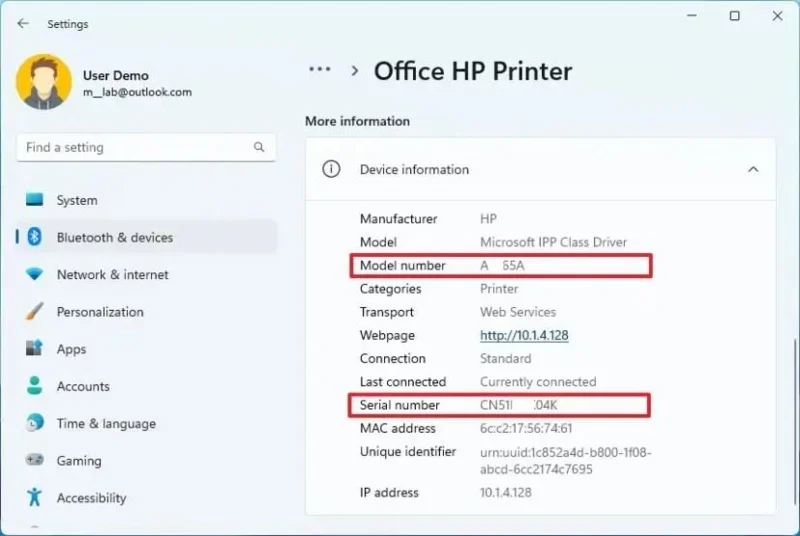
Task: Select Microsoft IPP Class Driver text
Action: 554,242
